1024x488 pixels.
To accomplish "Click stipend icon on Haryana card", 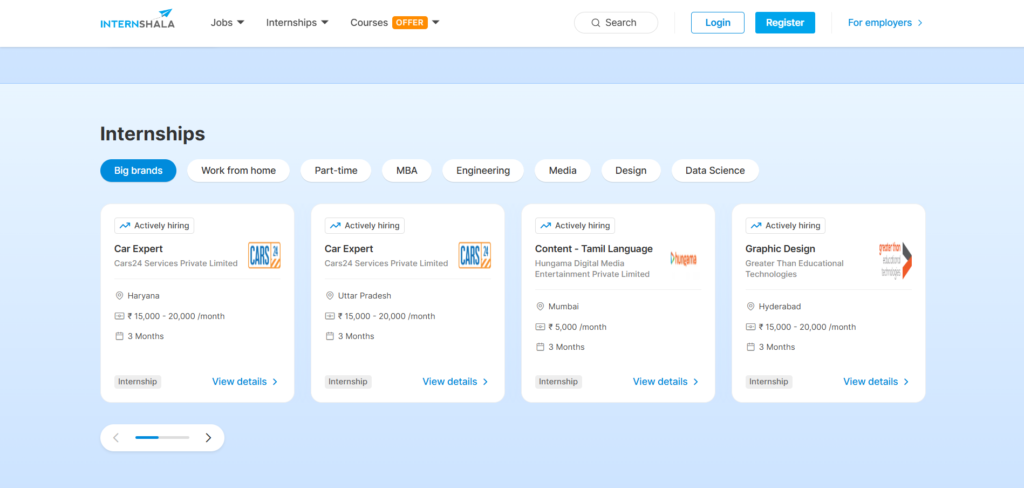I will pyautogui.click(x=120, y=316).
